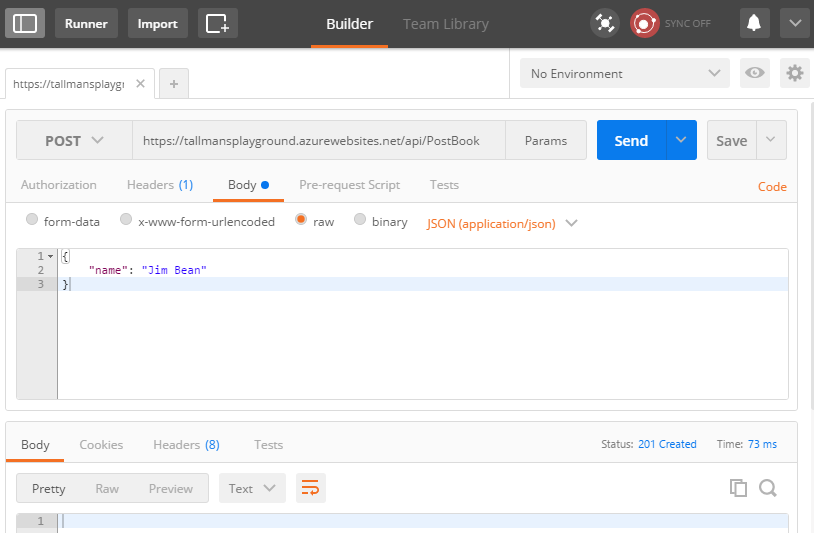Viewport: 814px width, 533px height.
Task: Open the response Body tab
Action: pyautogui.click(x=35, y=445)
